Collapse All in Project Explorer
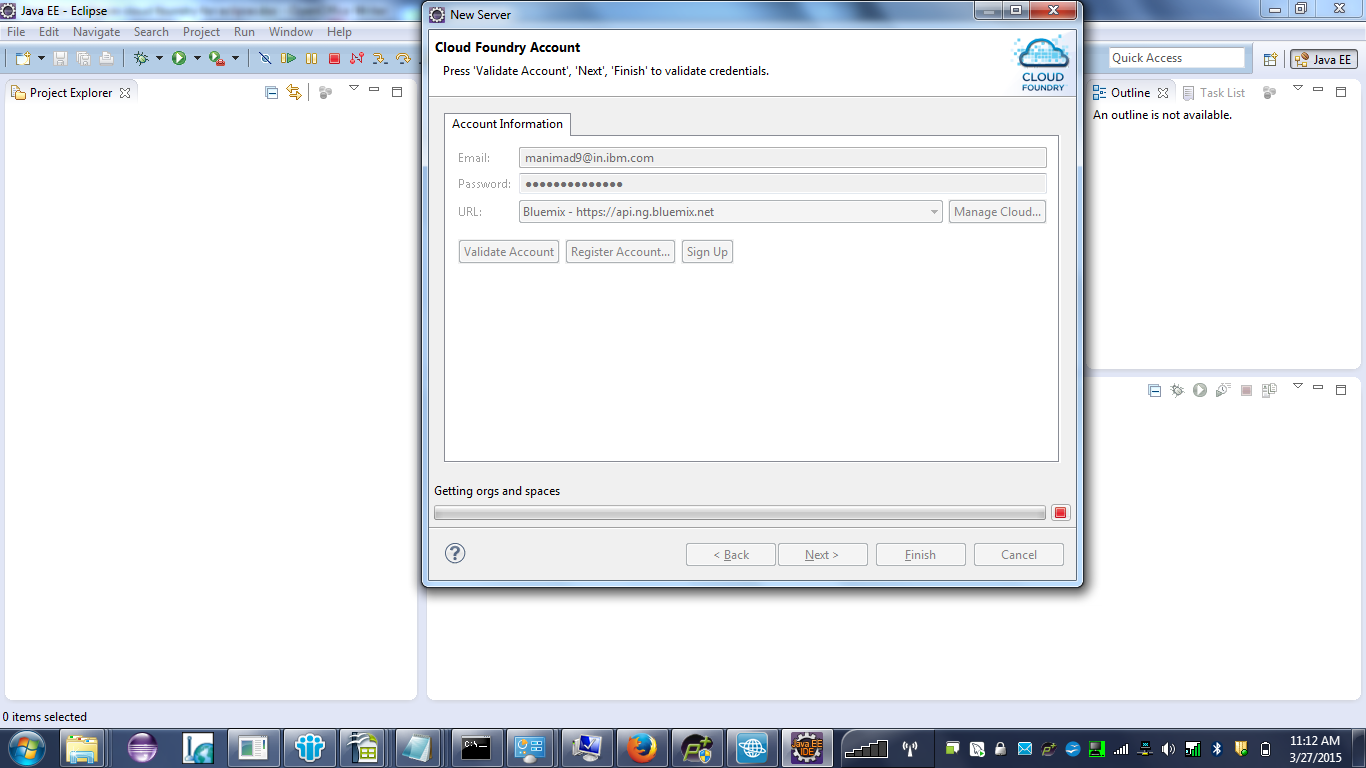This screenshot has height=768, width=1366. (x=272, y=92)
